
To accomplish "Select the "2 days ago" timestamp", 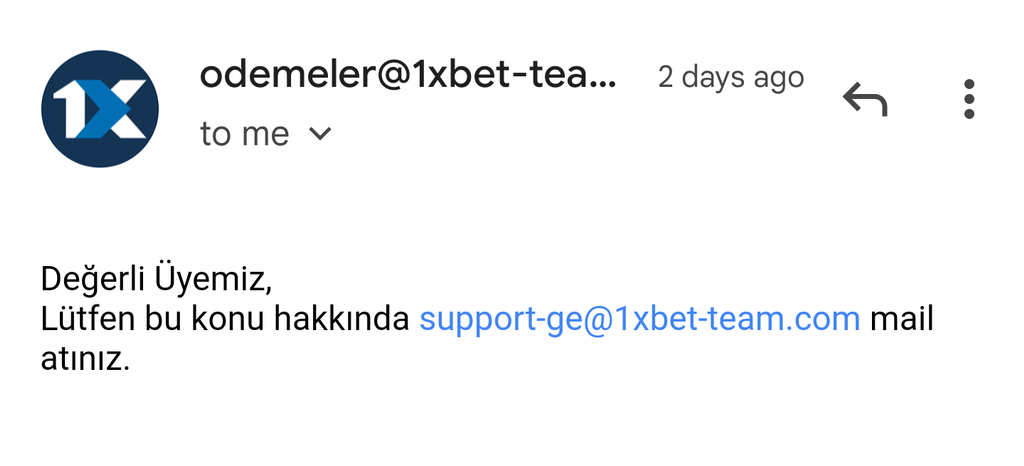I will click(731, 78).
